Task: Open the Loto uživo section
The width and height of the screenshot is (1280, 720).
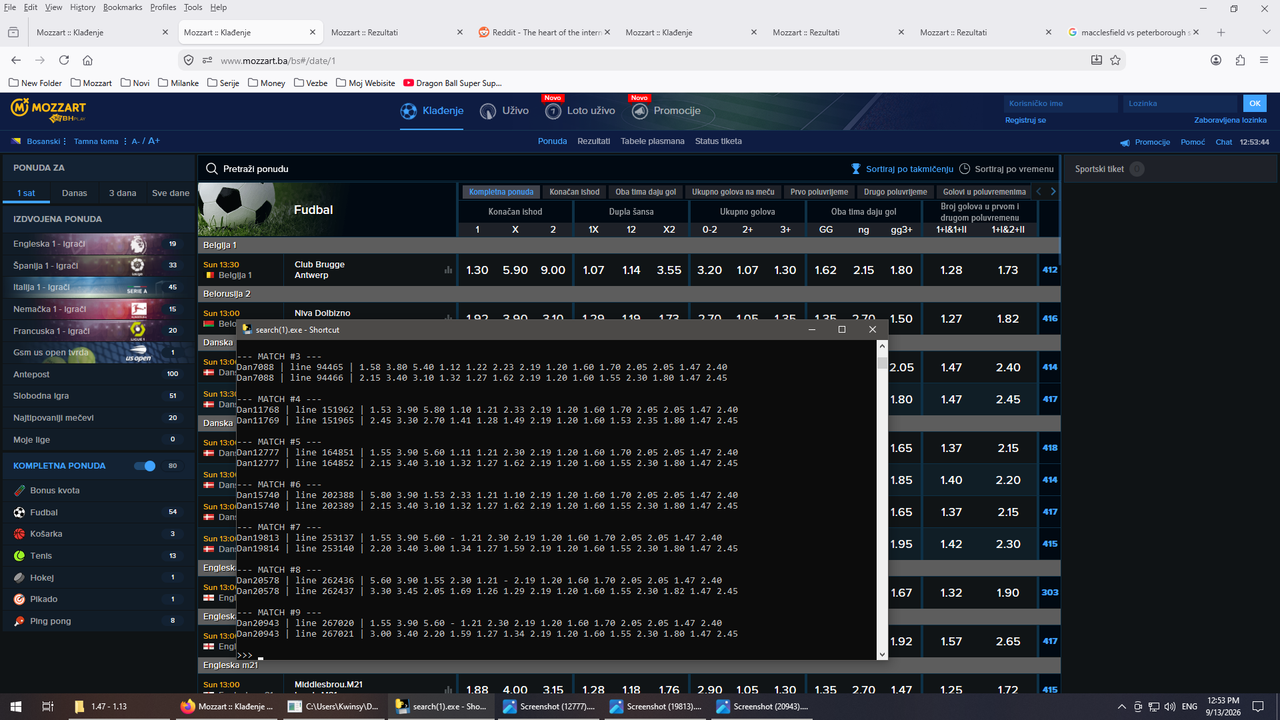Action: click(580, 111)
